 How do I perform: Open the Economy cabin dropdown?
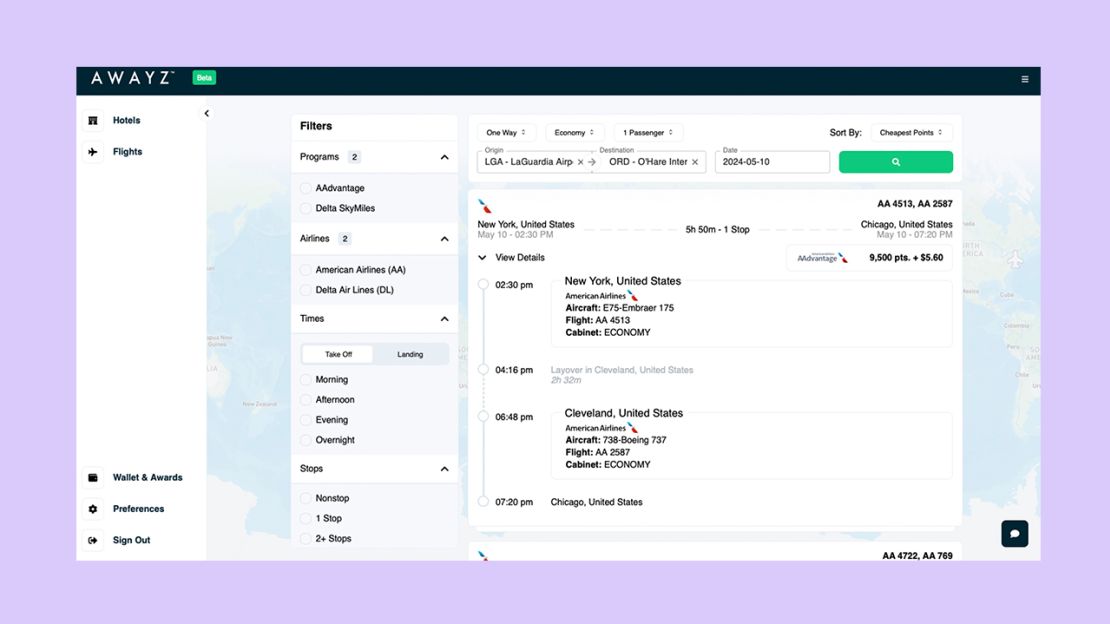pyautogui.click(x=573, y=132)
